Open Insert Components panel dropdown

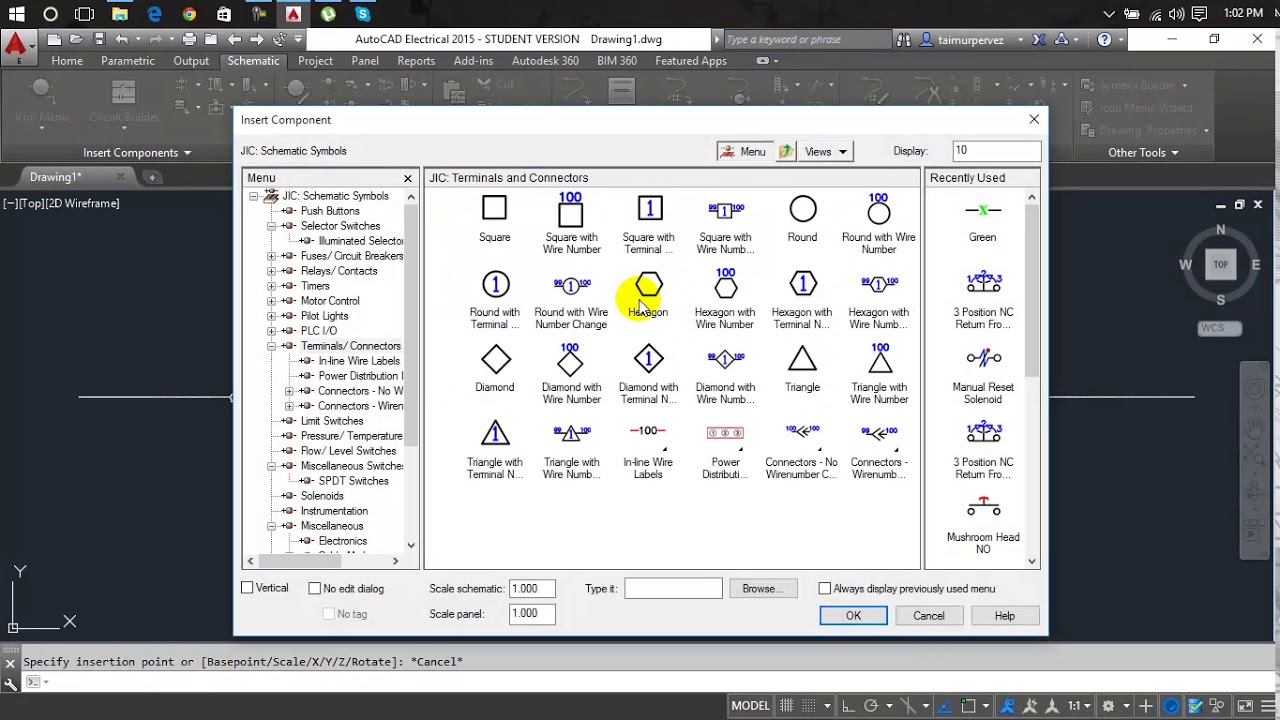[x=138, y=153]
